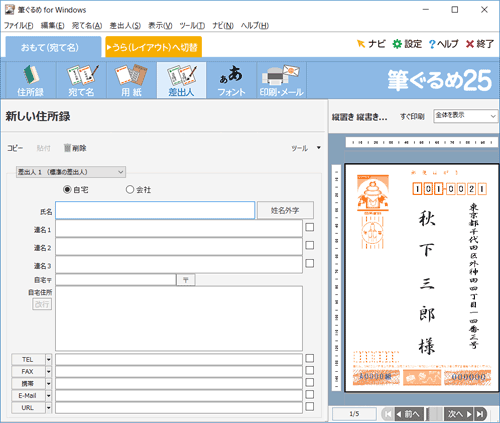Open the 印刷・メール print and mail icon
The width and height of the screenshot is (500, 423).
(281, 80)
